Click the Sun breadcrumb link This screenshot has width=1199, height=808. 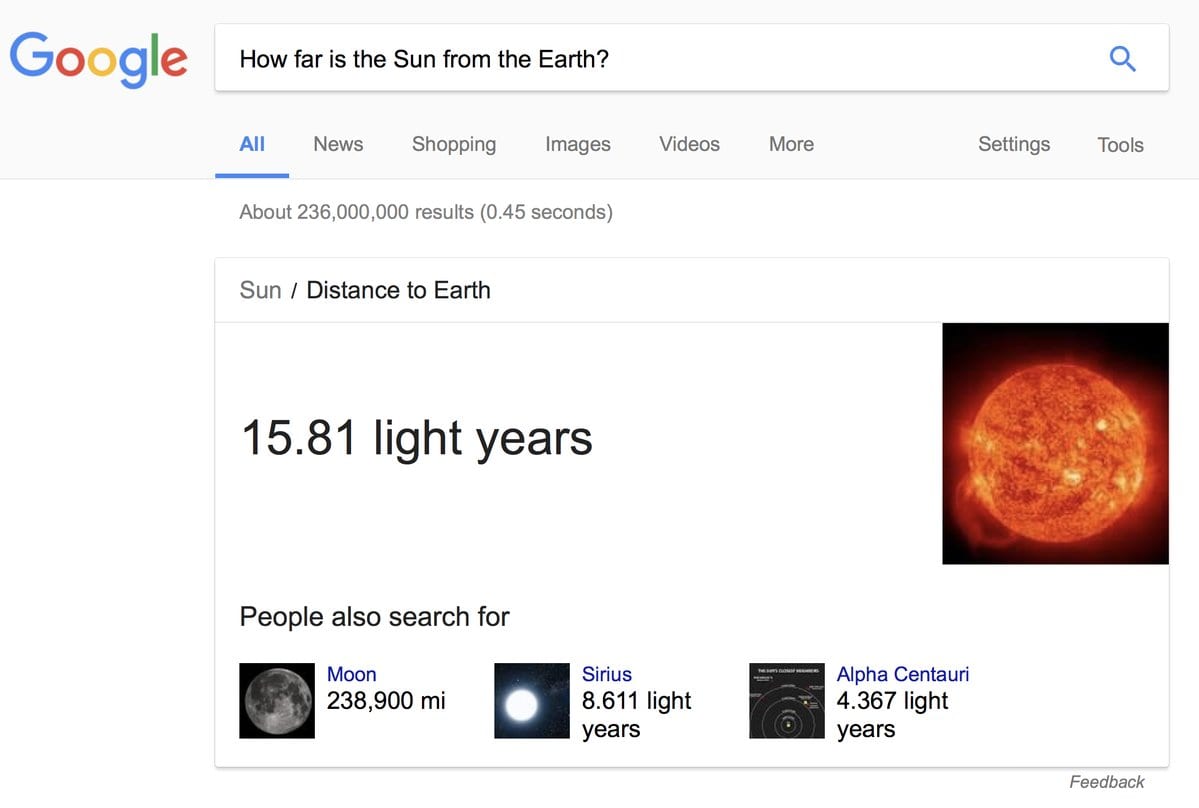pyautogui.click(x=260, y=290)
